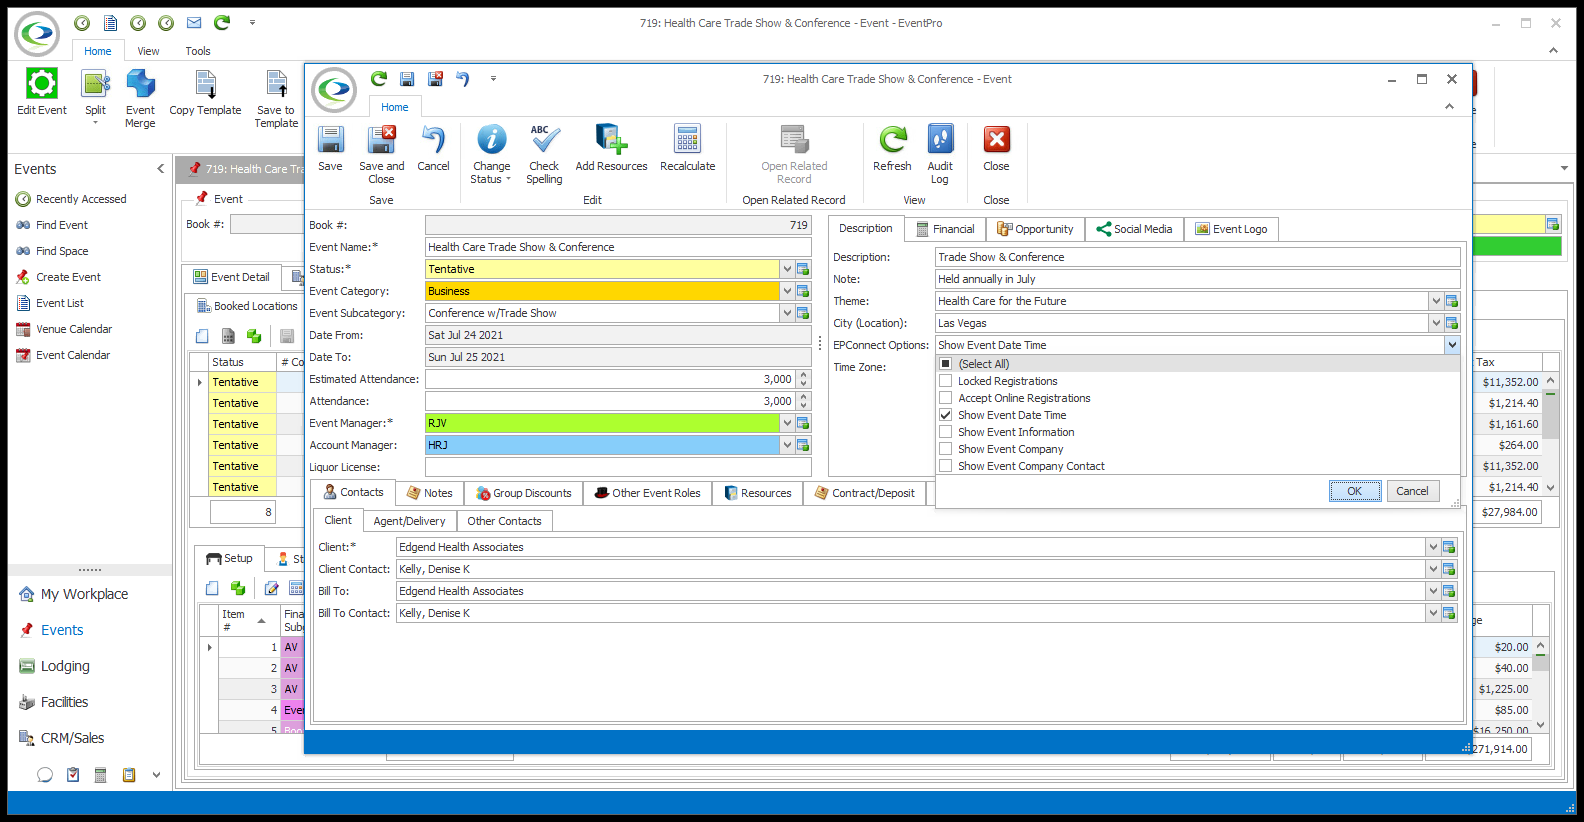Image resolution: width=1584 pixels, height=822 pixels.
Task: Open the CRM/Sales module
Action: [x=62, y=738]
